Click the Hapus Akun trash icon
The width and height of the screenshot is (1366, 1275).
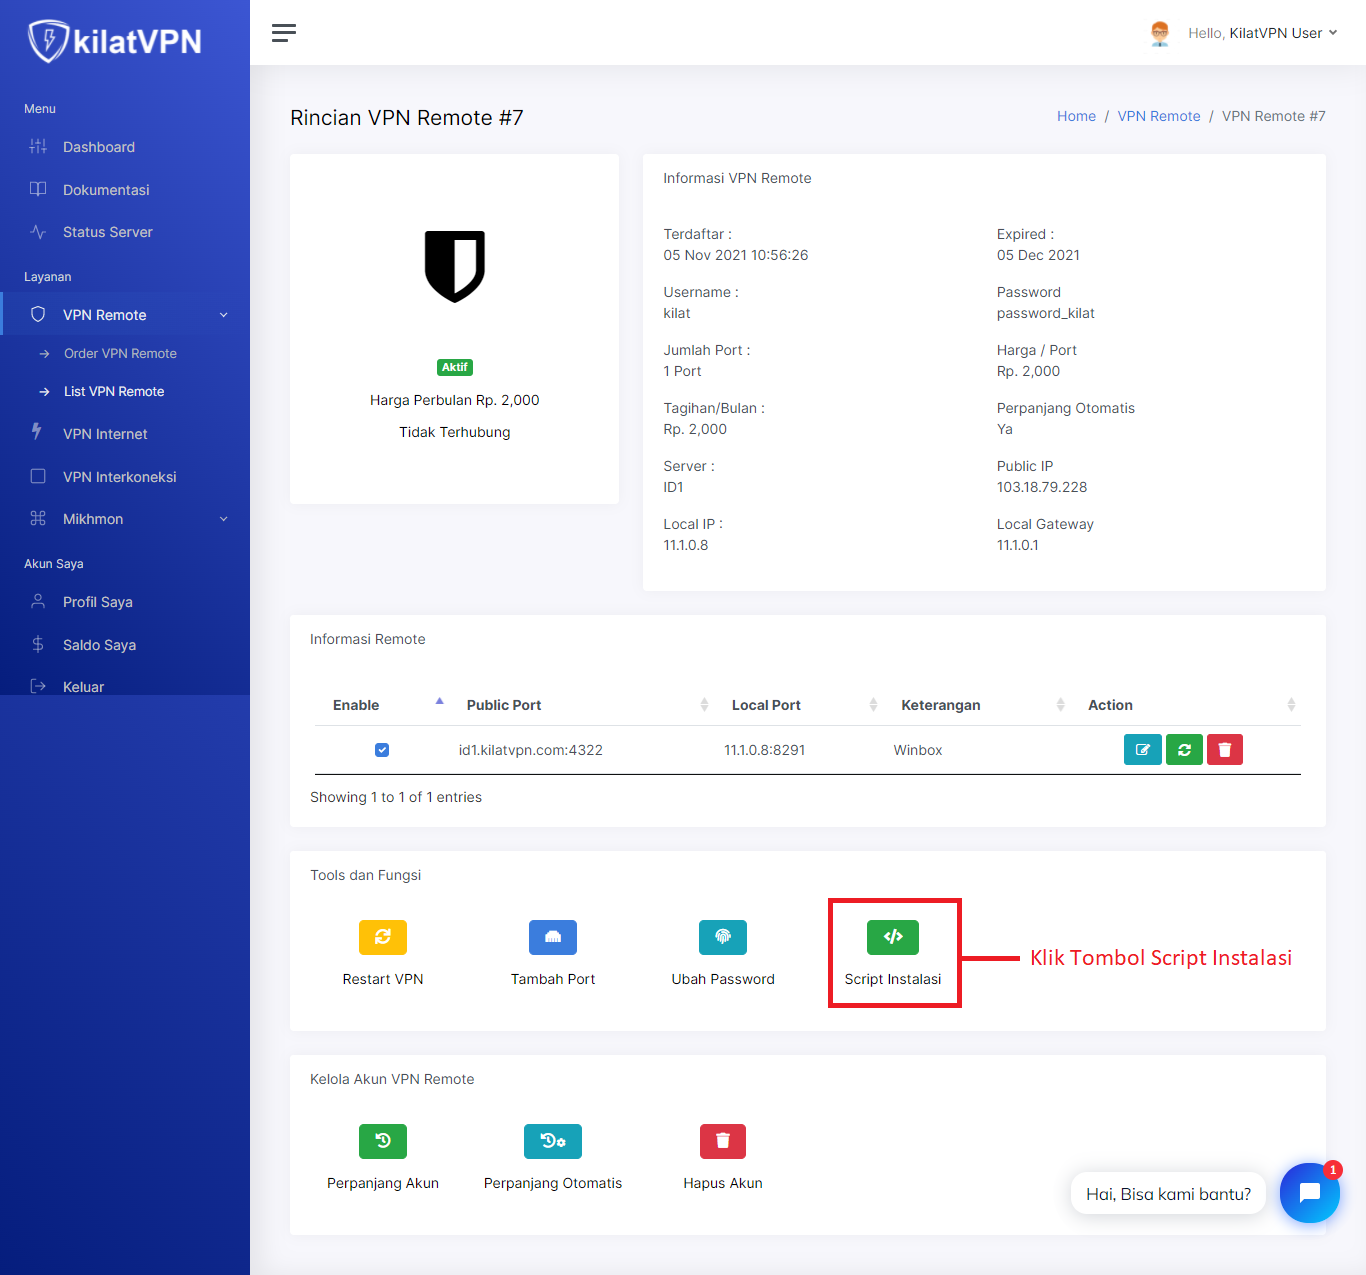point(722,1141)
